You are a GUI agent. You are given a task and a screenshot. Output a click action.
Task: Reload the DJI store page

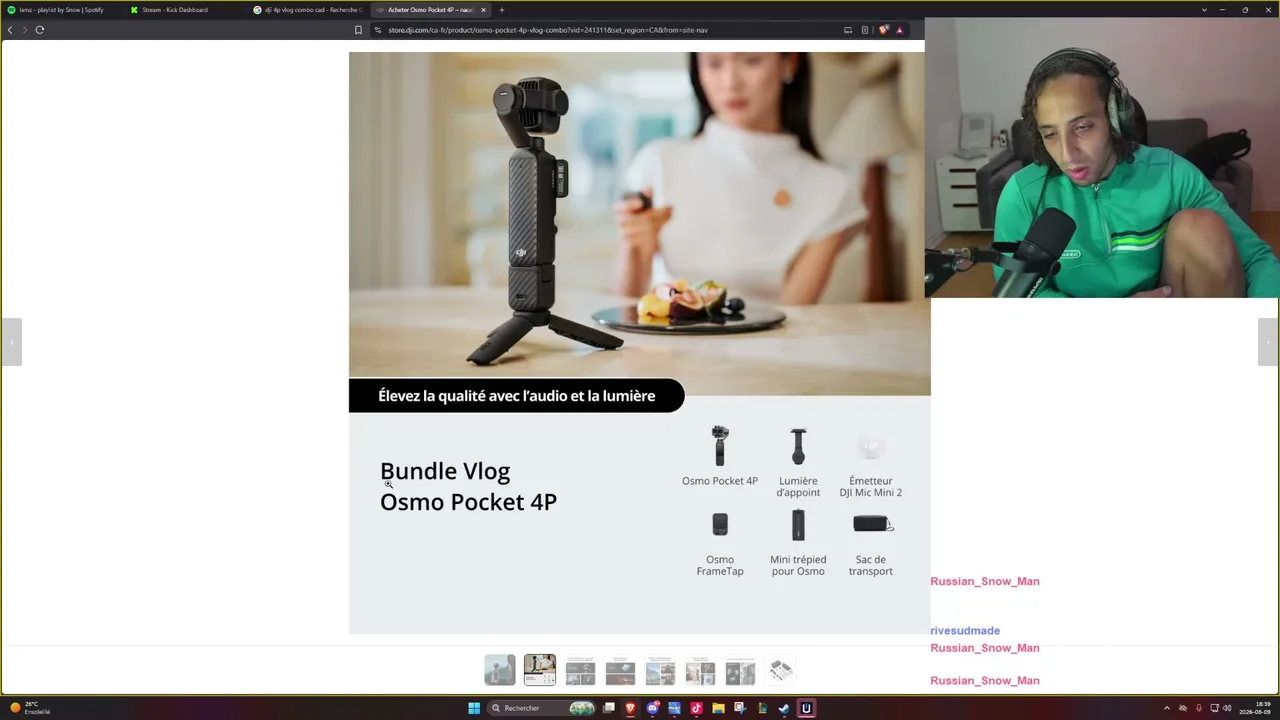click(40, 30)
